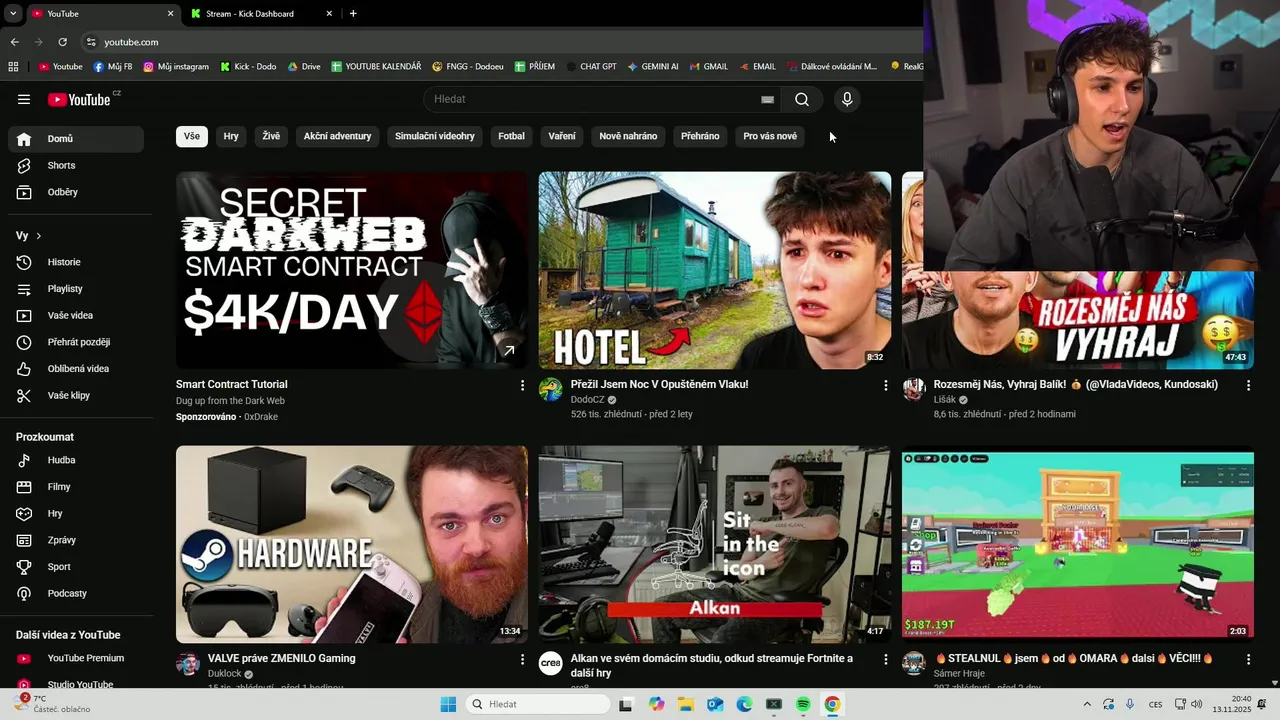Open Filmy under Prozkoumat

tap(76, 487)
